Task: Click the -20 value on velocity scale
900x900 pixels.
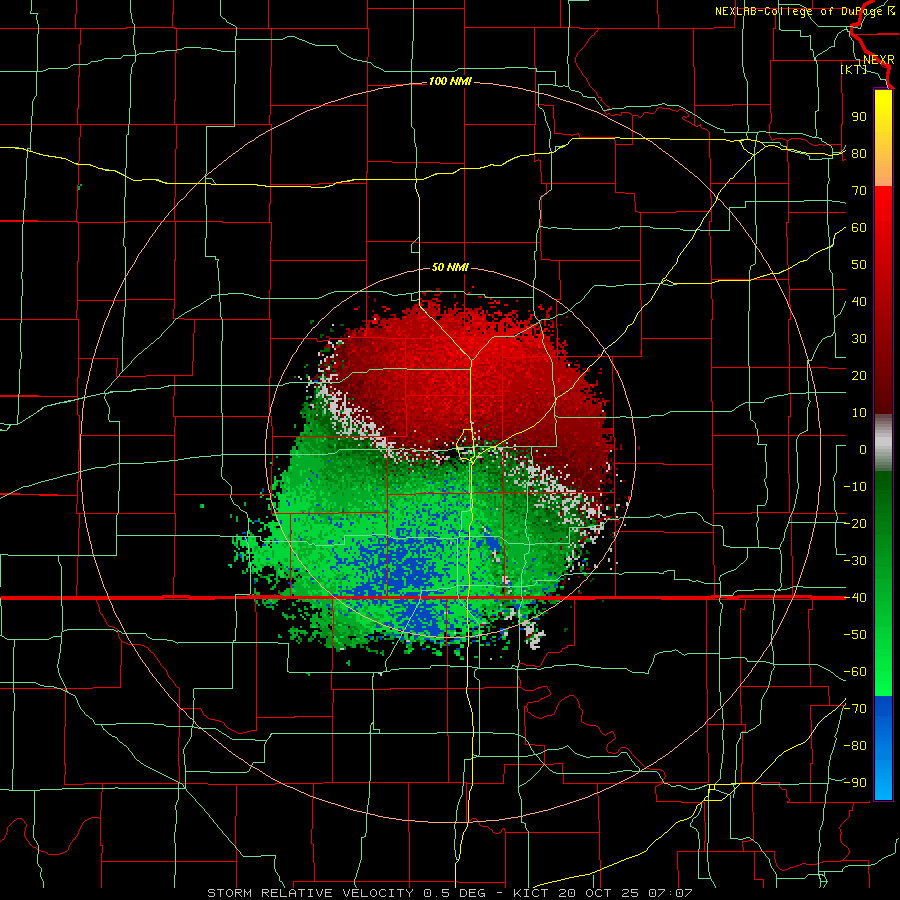Action: click(x=855, y=524)
